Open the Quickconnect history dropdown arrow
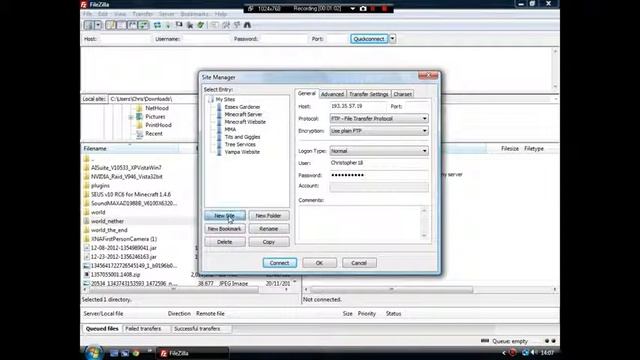This screenshot has width=640, height=360. coord(392,39)
